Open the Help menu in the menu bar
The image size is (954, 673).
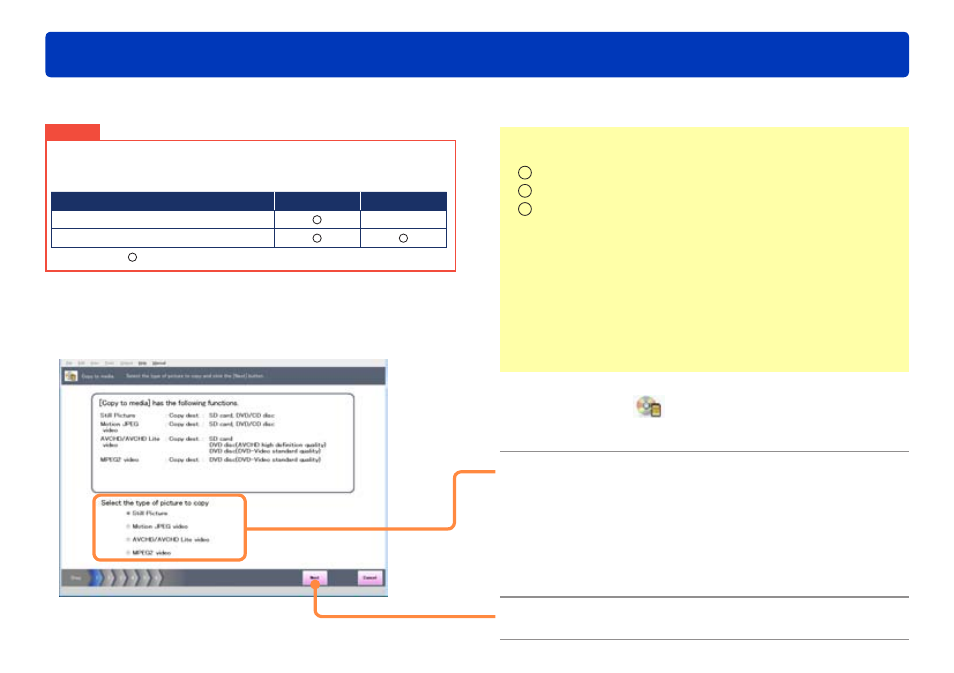coord(142,363)
